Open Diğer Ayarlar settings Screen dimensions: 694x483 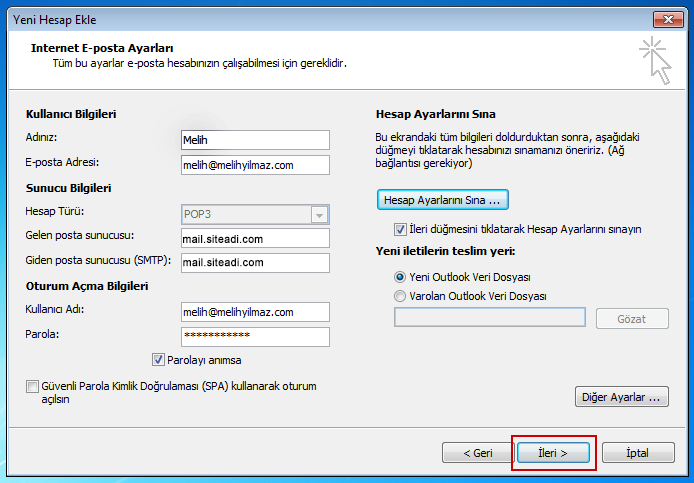pyautogui.click(x=622, y=397)
